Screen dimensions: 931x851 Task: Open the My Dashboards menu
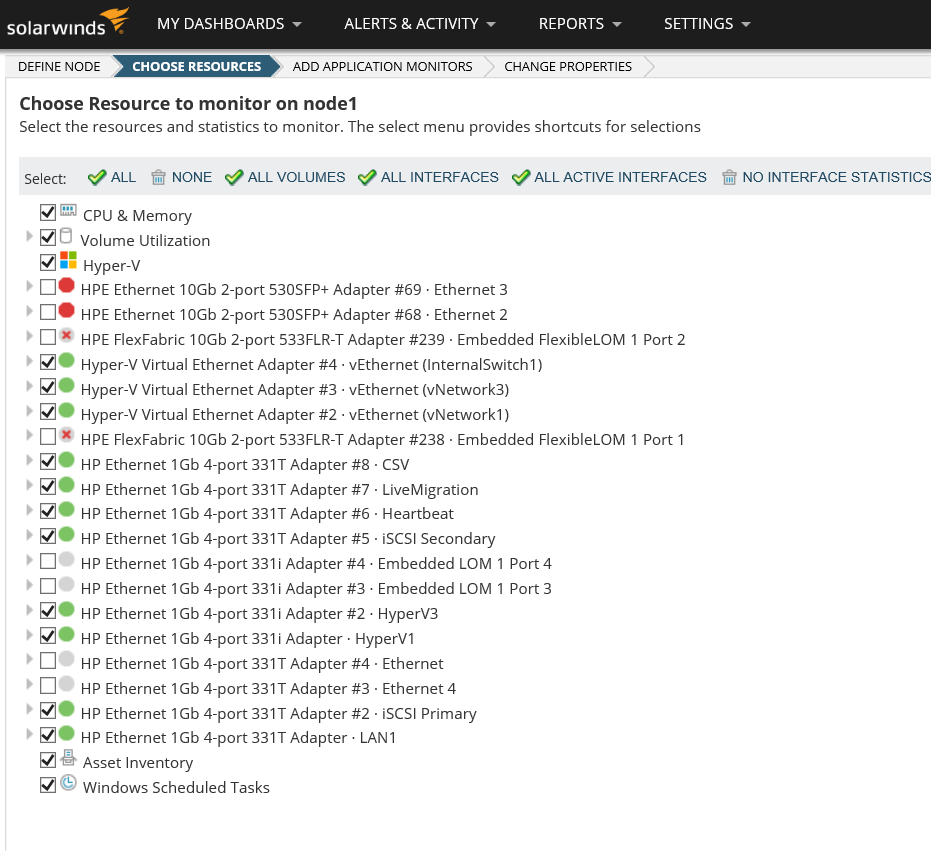(229, 24)
